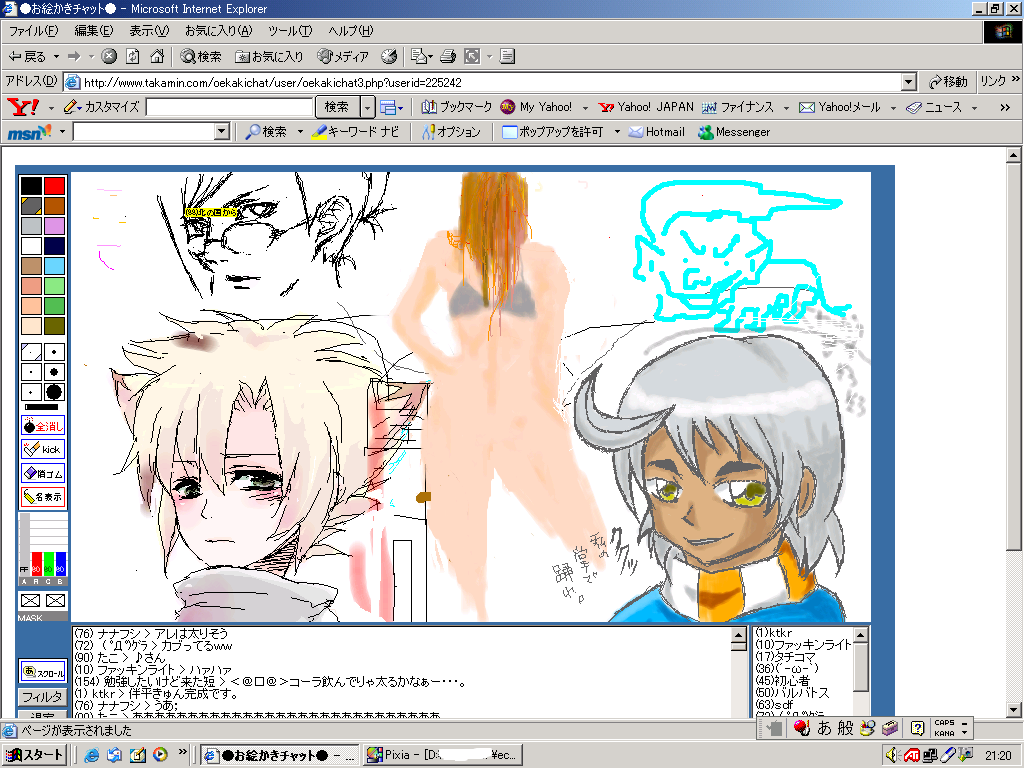Open the History icon in IE toolbar
The height and width of the screenshot is (768, 1024).
click(x=389, y=56)
